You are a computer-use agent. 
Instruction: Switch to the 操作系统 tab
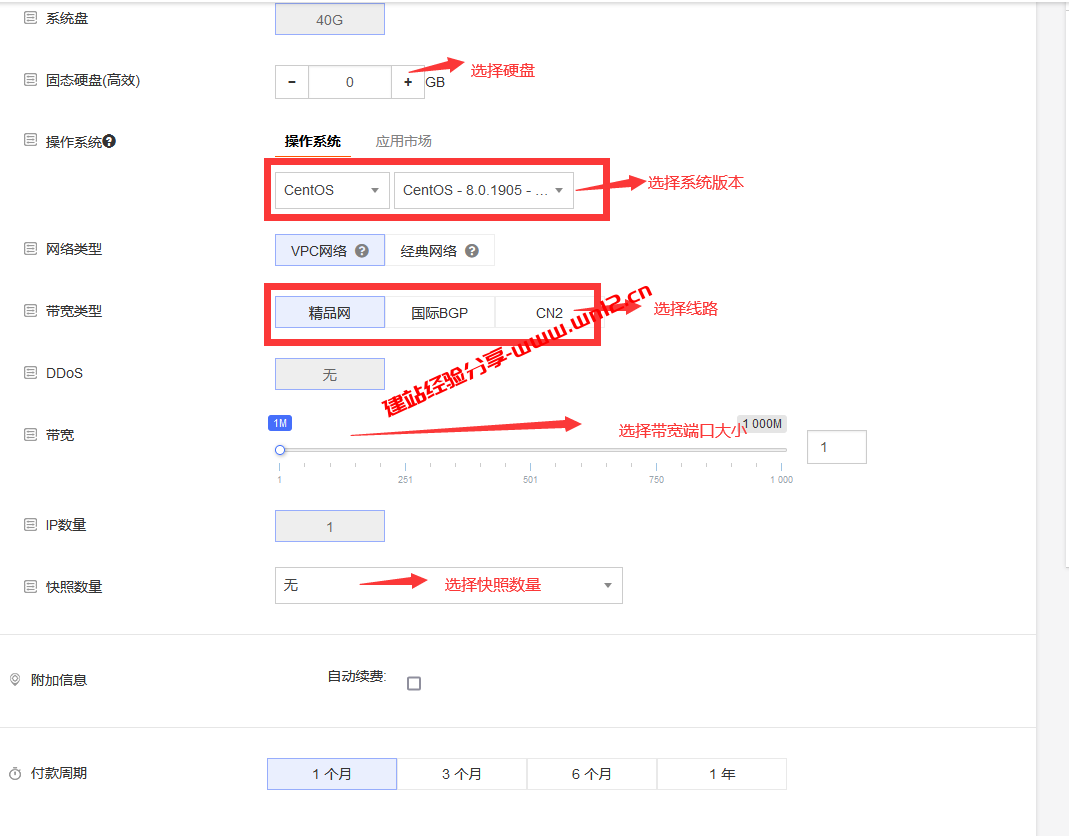tap(311, 141)
